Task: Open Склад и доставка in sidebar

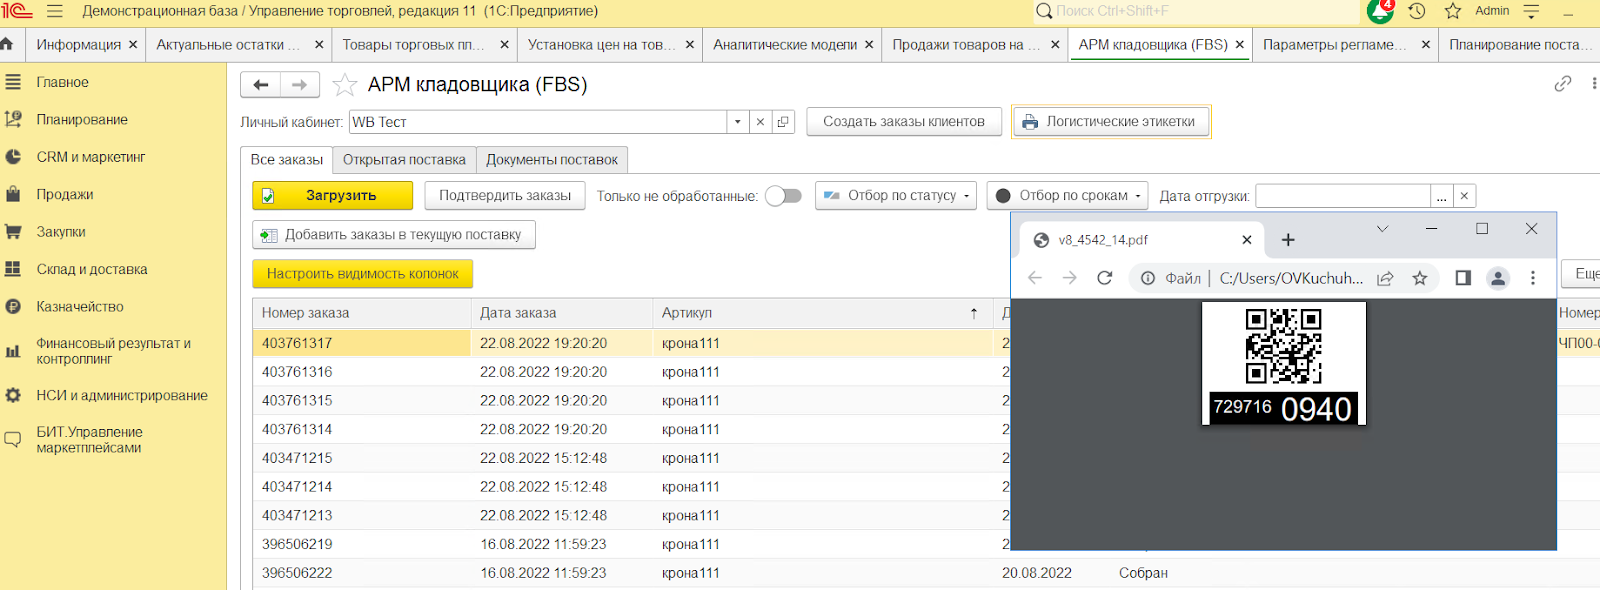Action: tap(92, 269)
